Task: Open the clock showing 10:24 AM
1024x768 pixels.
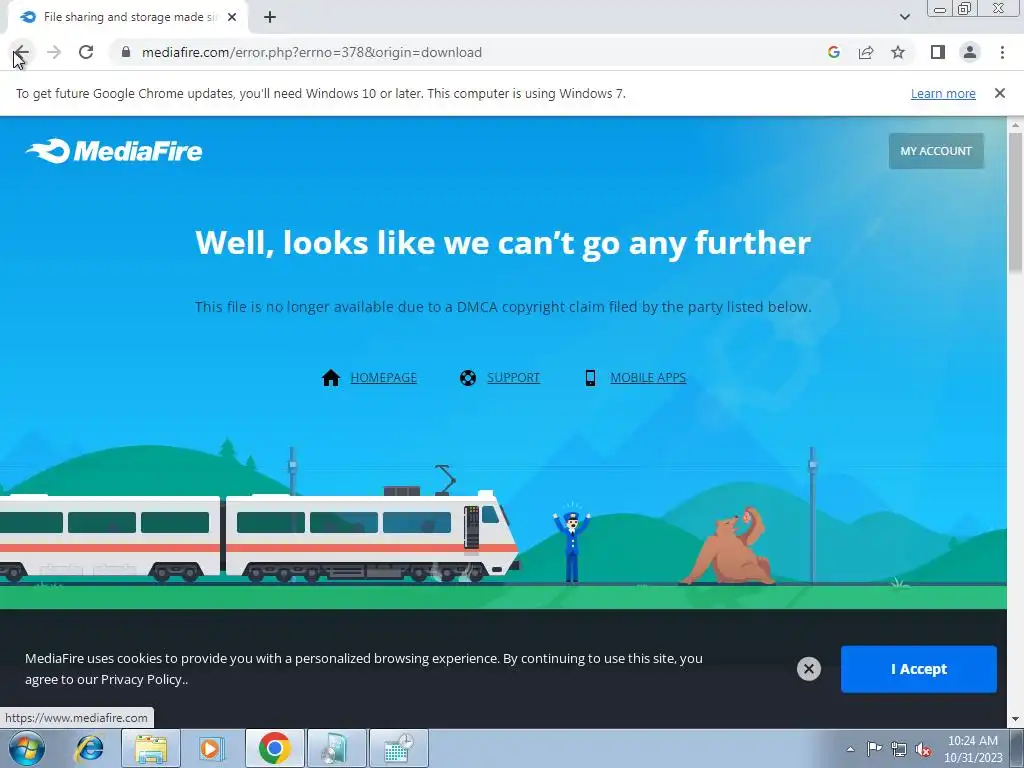Action: pyautogui.click(x=973, y=749)
